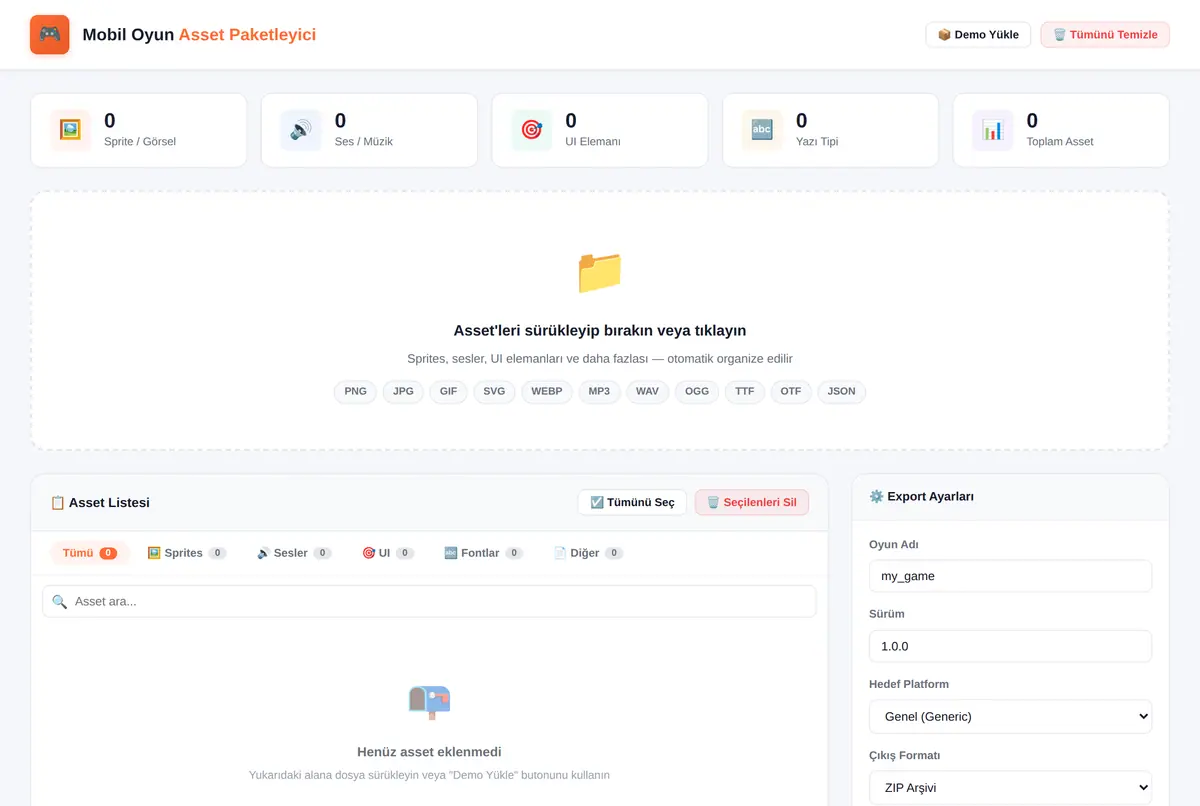Screen dimensions: 1200x806
Task: Click the WEBP format chip
Action: click(x=547, y=391)
